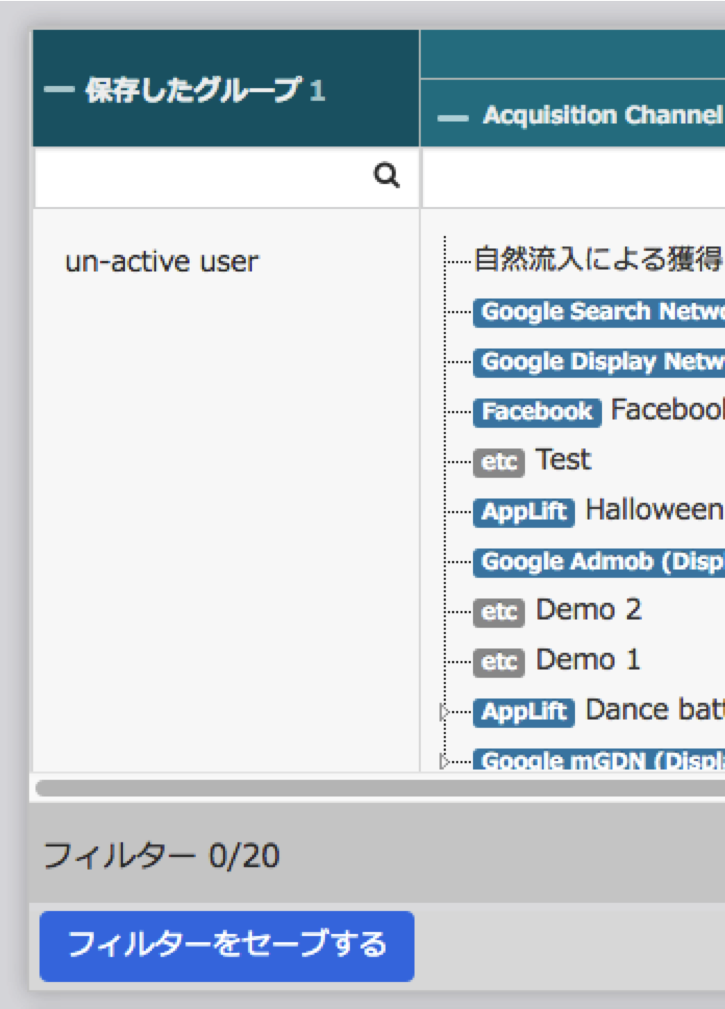Click the etc badge beside Demo 1
725x1009 pixels.
pyautogui.click(x=499, y=662)
